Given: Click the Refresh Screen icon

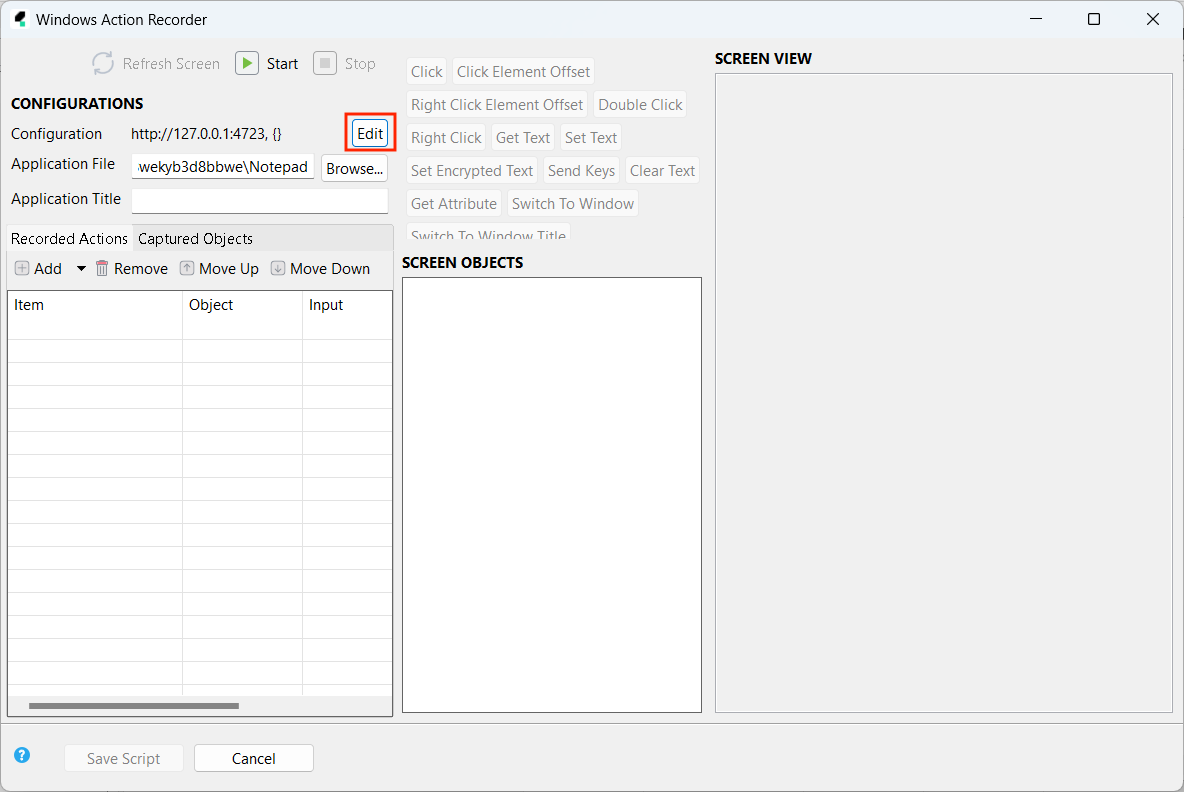Looking at the screenshot, I should (x=103, y=63).
